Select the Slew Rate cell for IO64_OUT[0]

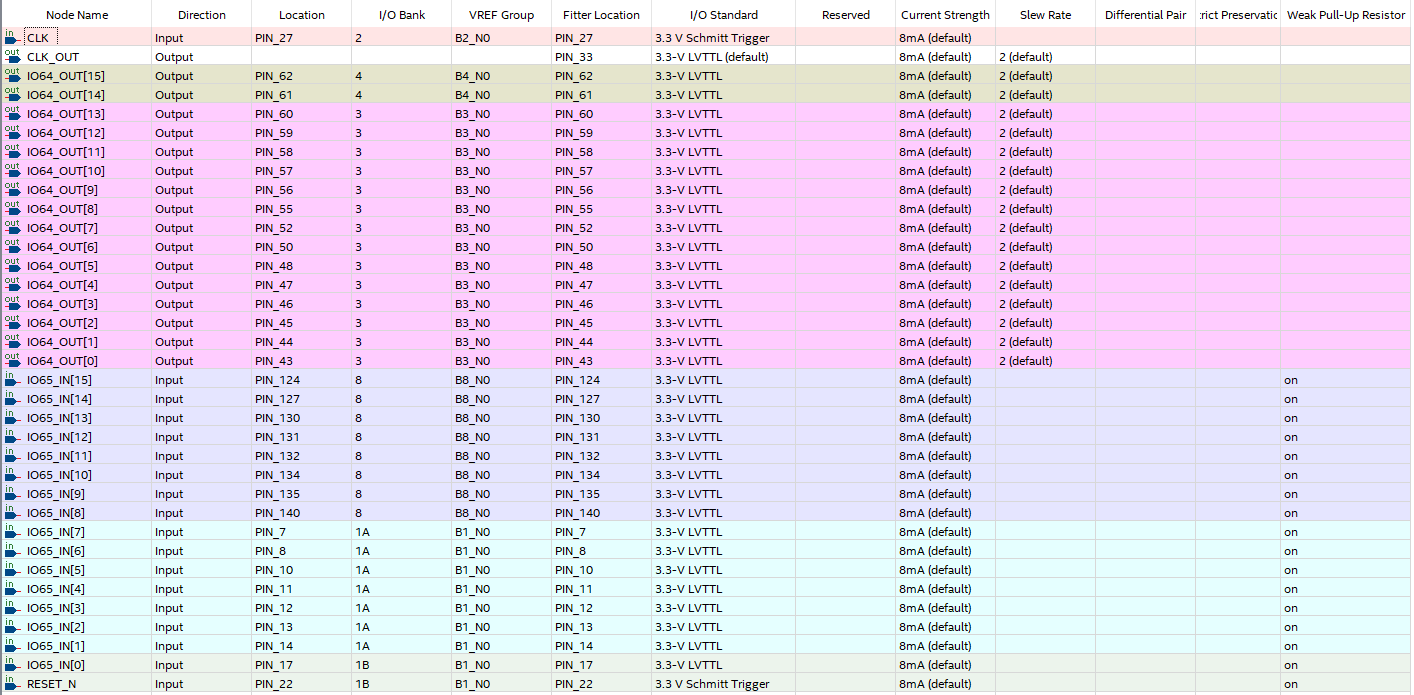(x=1046, y=360)
